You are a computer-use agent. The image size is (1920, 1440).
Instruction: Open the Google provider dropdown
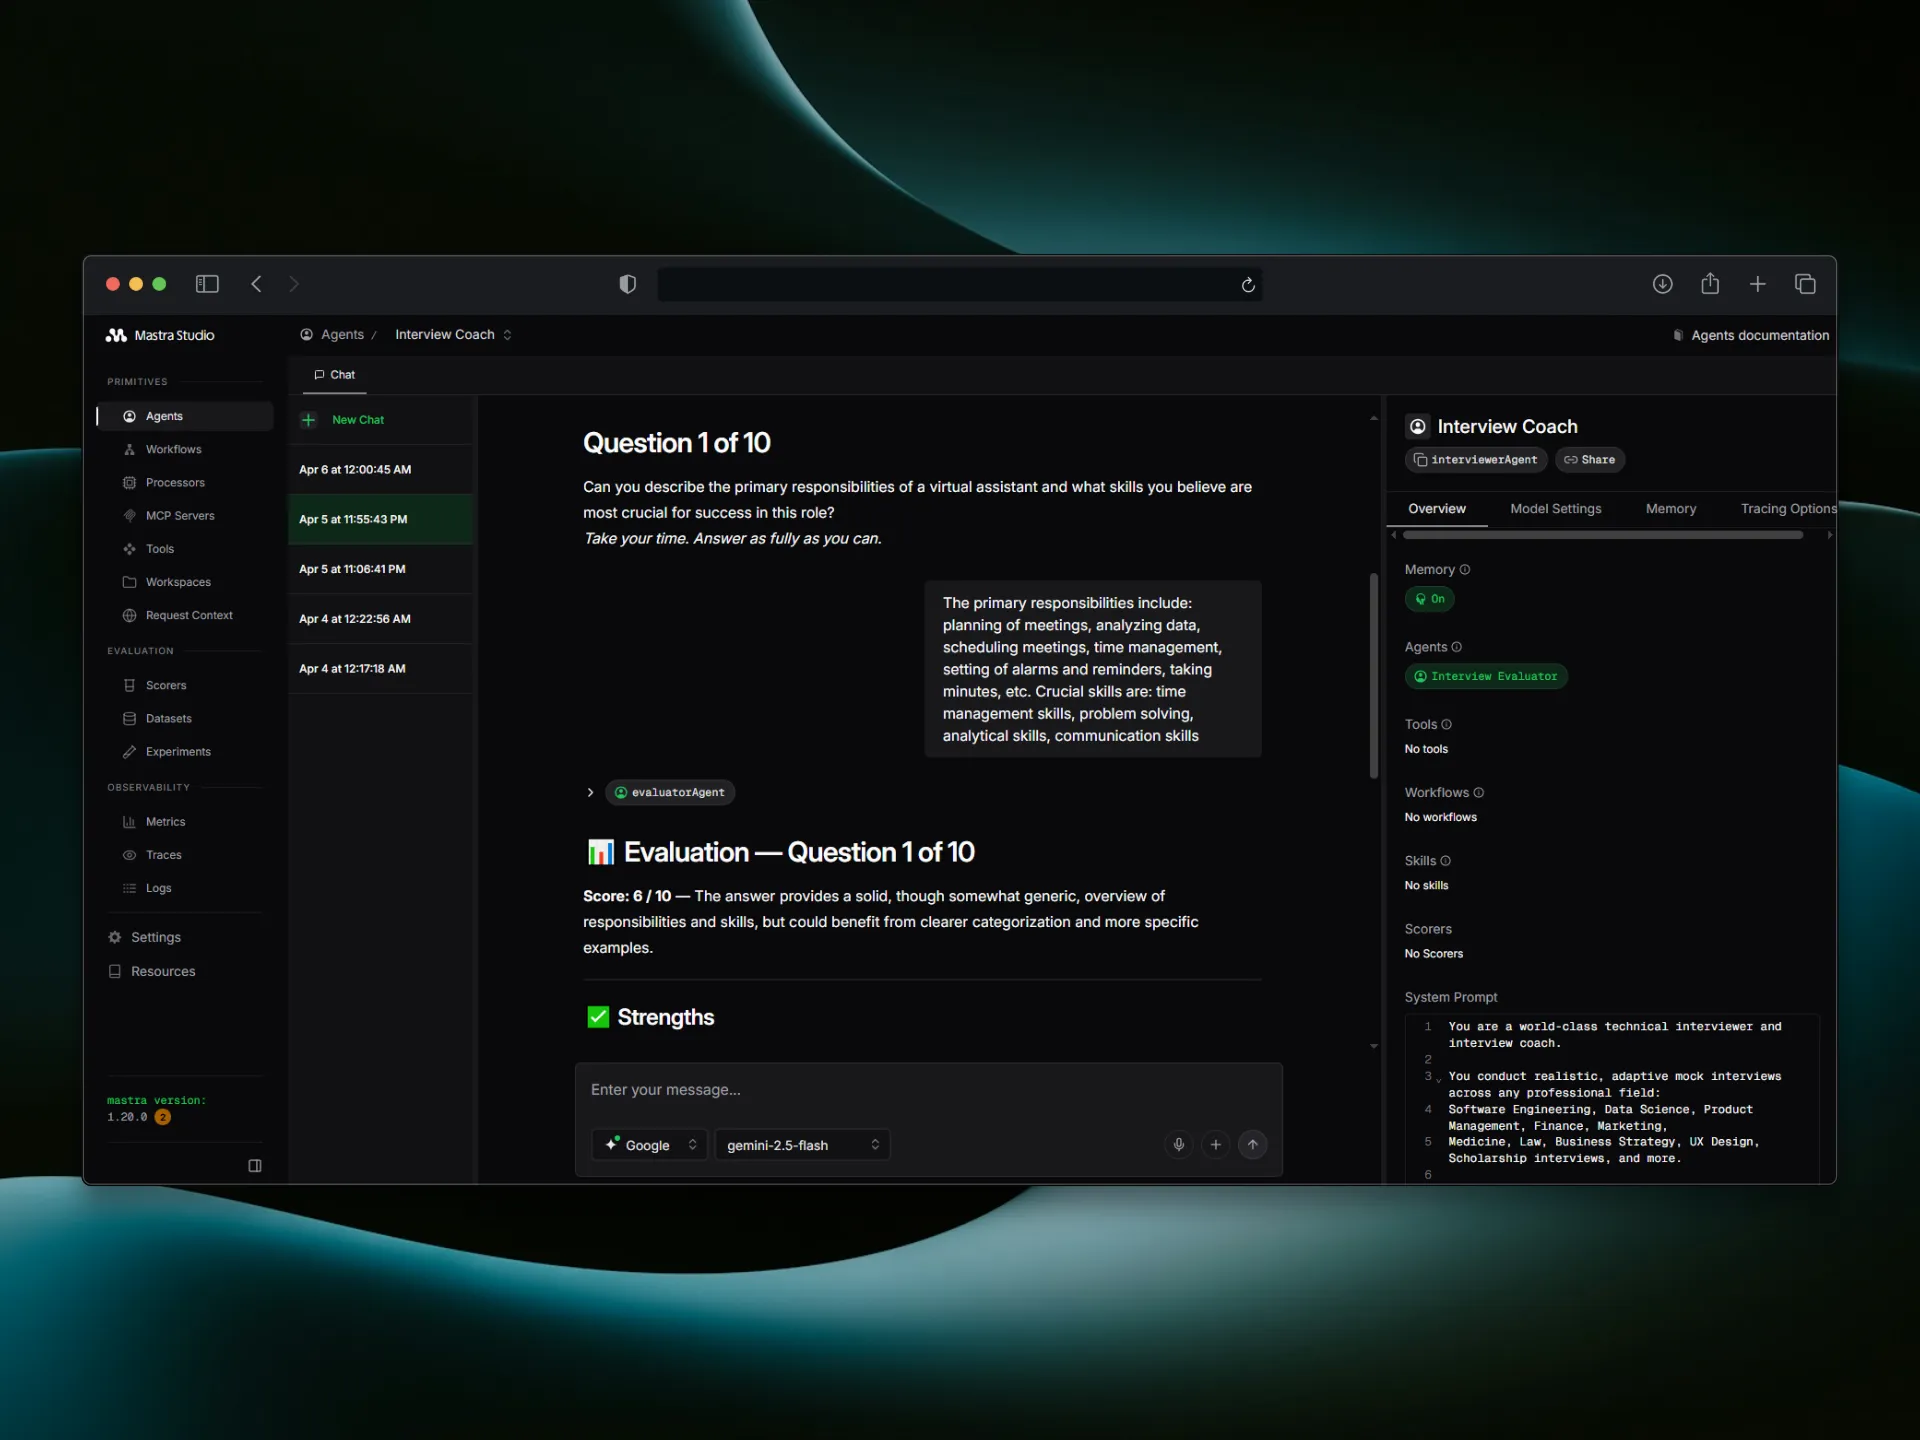[x=650, y=1145]
